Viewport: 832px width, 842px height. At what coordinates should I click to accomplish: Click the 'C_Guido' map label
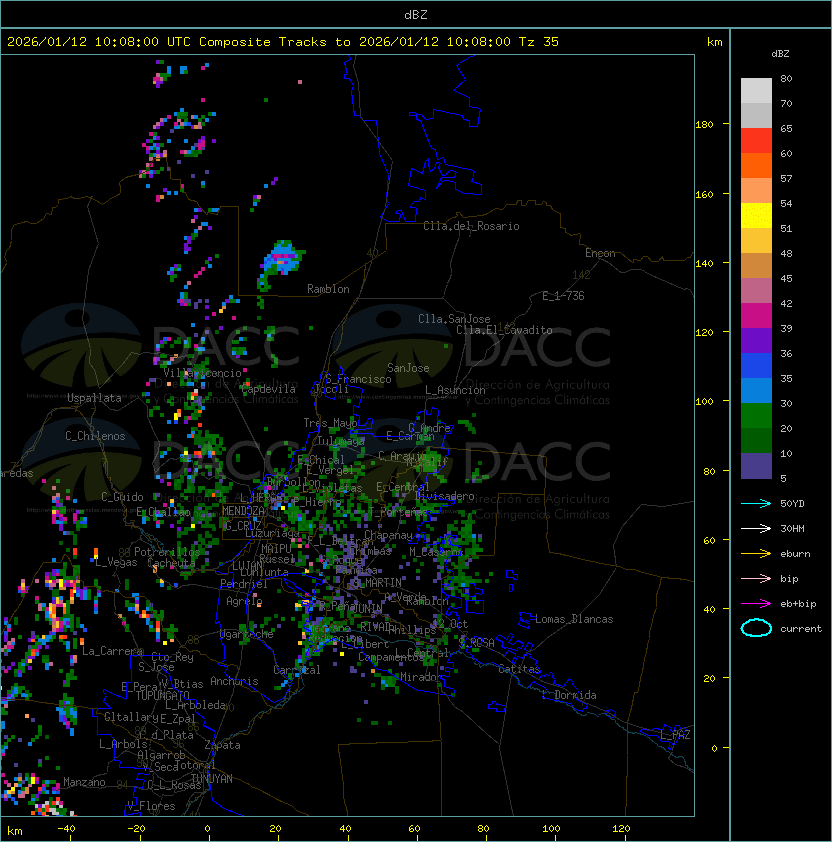[122, 497]
